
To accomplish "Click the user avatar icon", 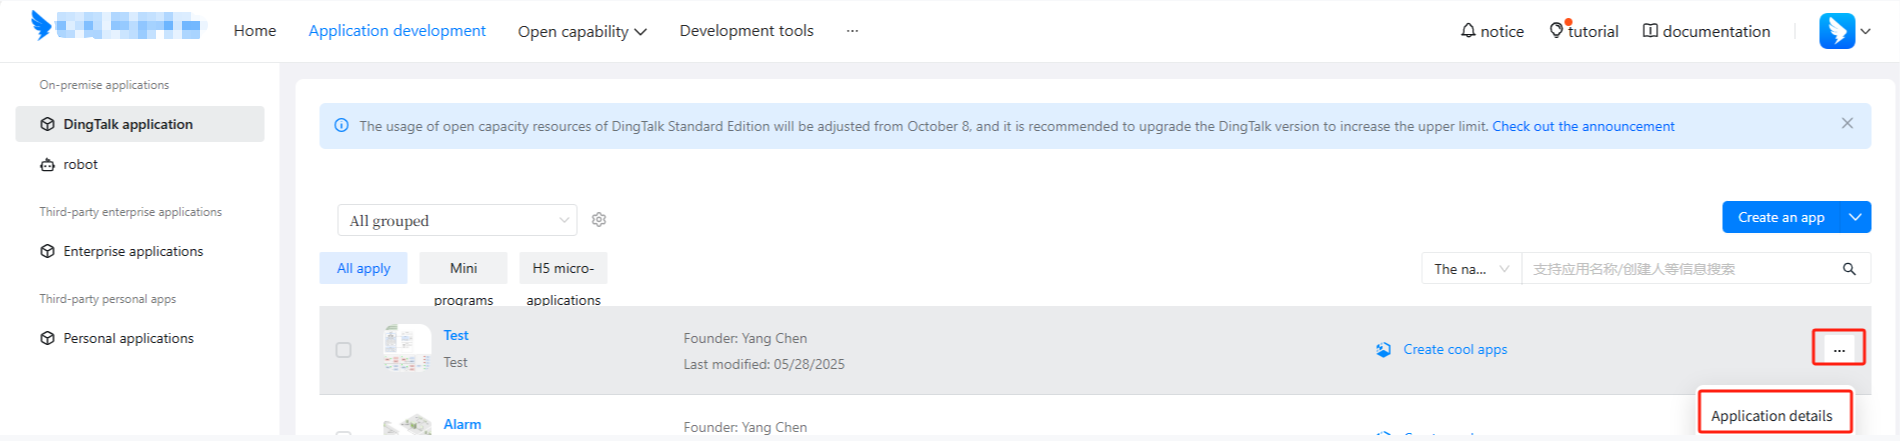I will pyautogui.click(x=1837, y=31).
